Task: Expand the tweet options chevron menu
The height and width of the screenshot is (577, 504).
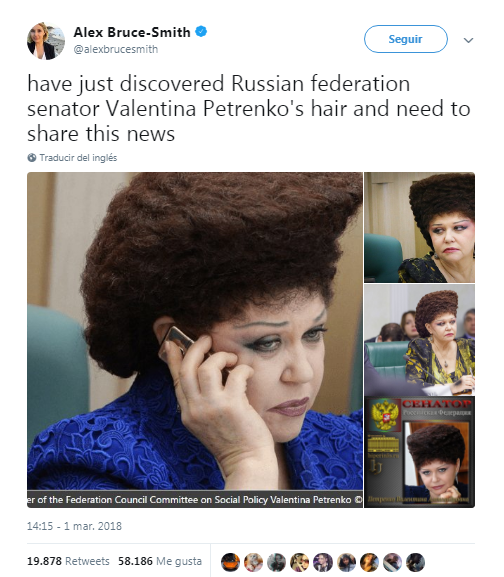Action: 468,40
